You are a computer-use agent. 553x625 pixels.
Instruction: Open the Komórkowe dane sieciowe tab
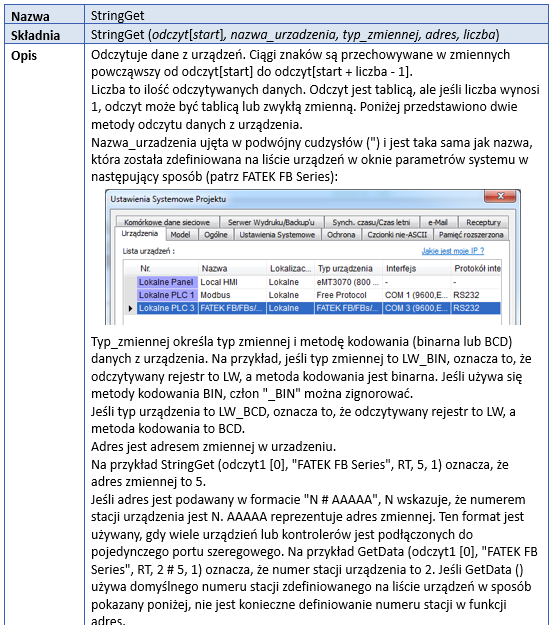[167, 222]
